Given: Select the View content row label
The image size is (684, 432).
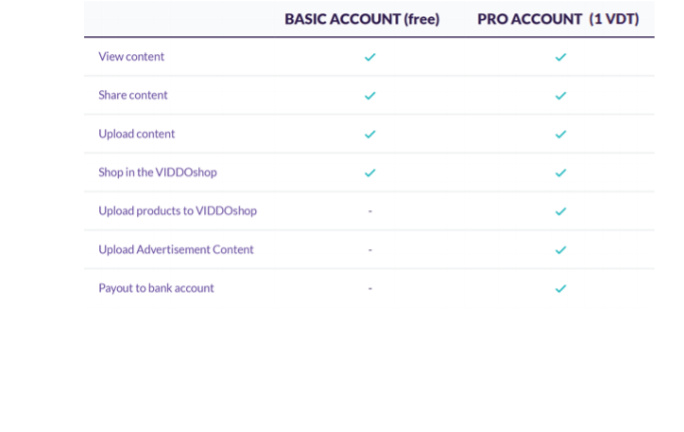Looking at the screenshot, I should 131,57.
